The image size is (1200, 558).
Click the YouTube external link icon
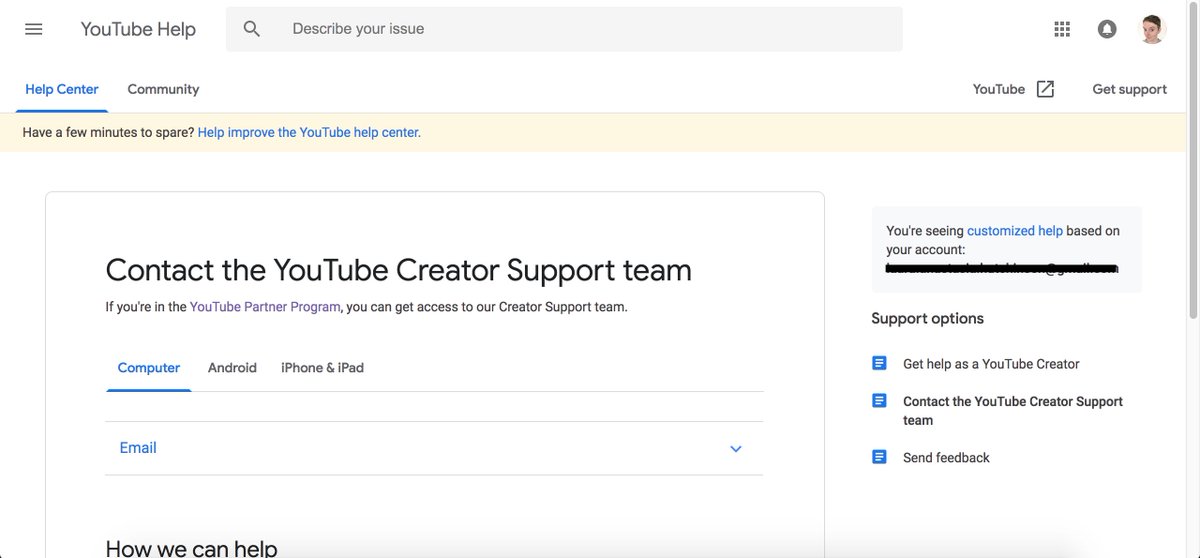point(1045,89)
